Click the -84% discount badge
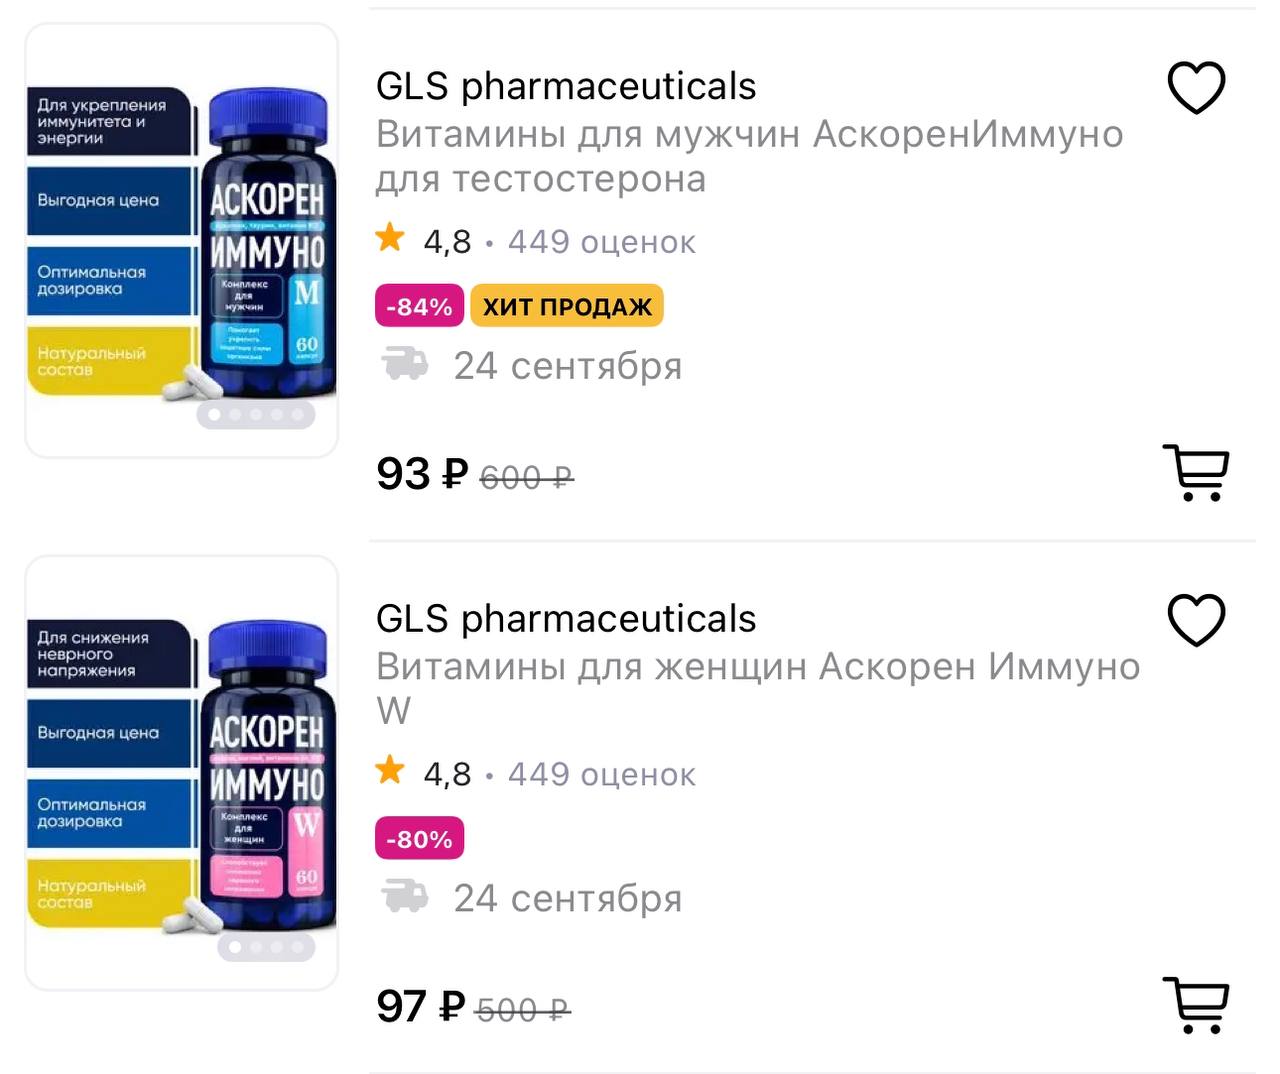 pos(419,307)
